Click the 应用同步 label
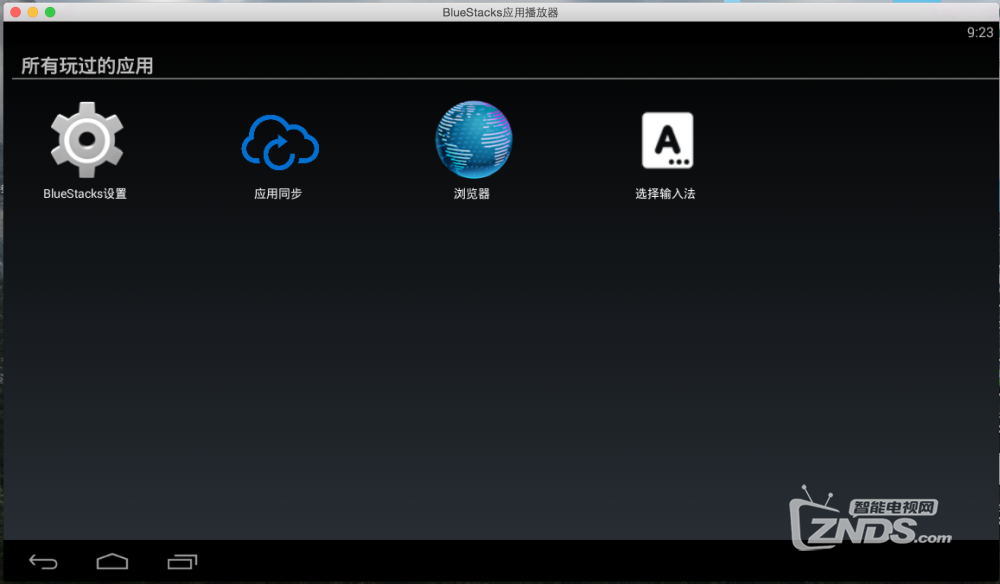 point(278,194)
